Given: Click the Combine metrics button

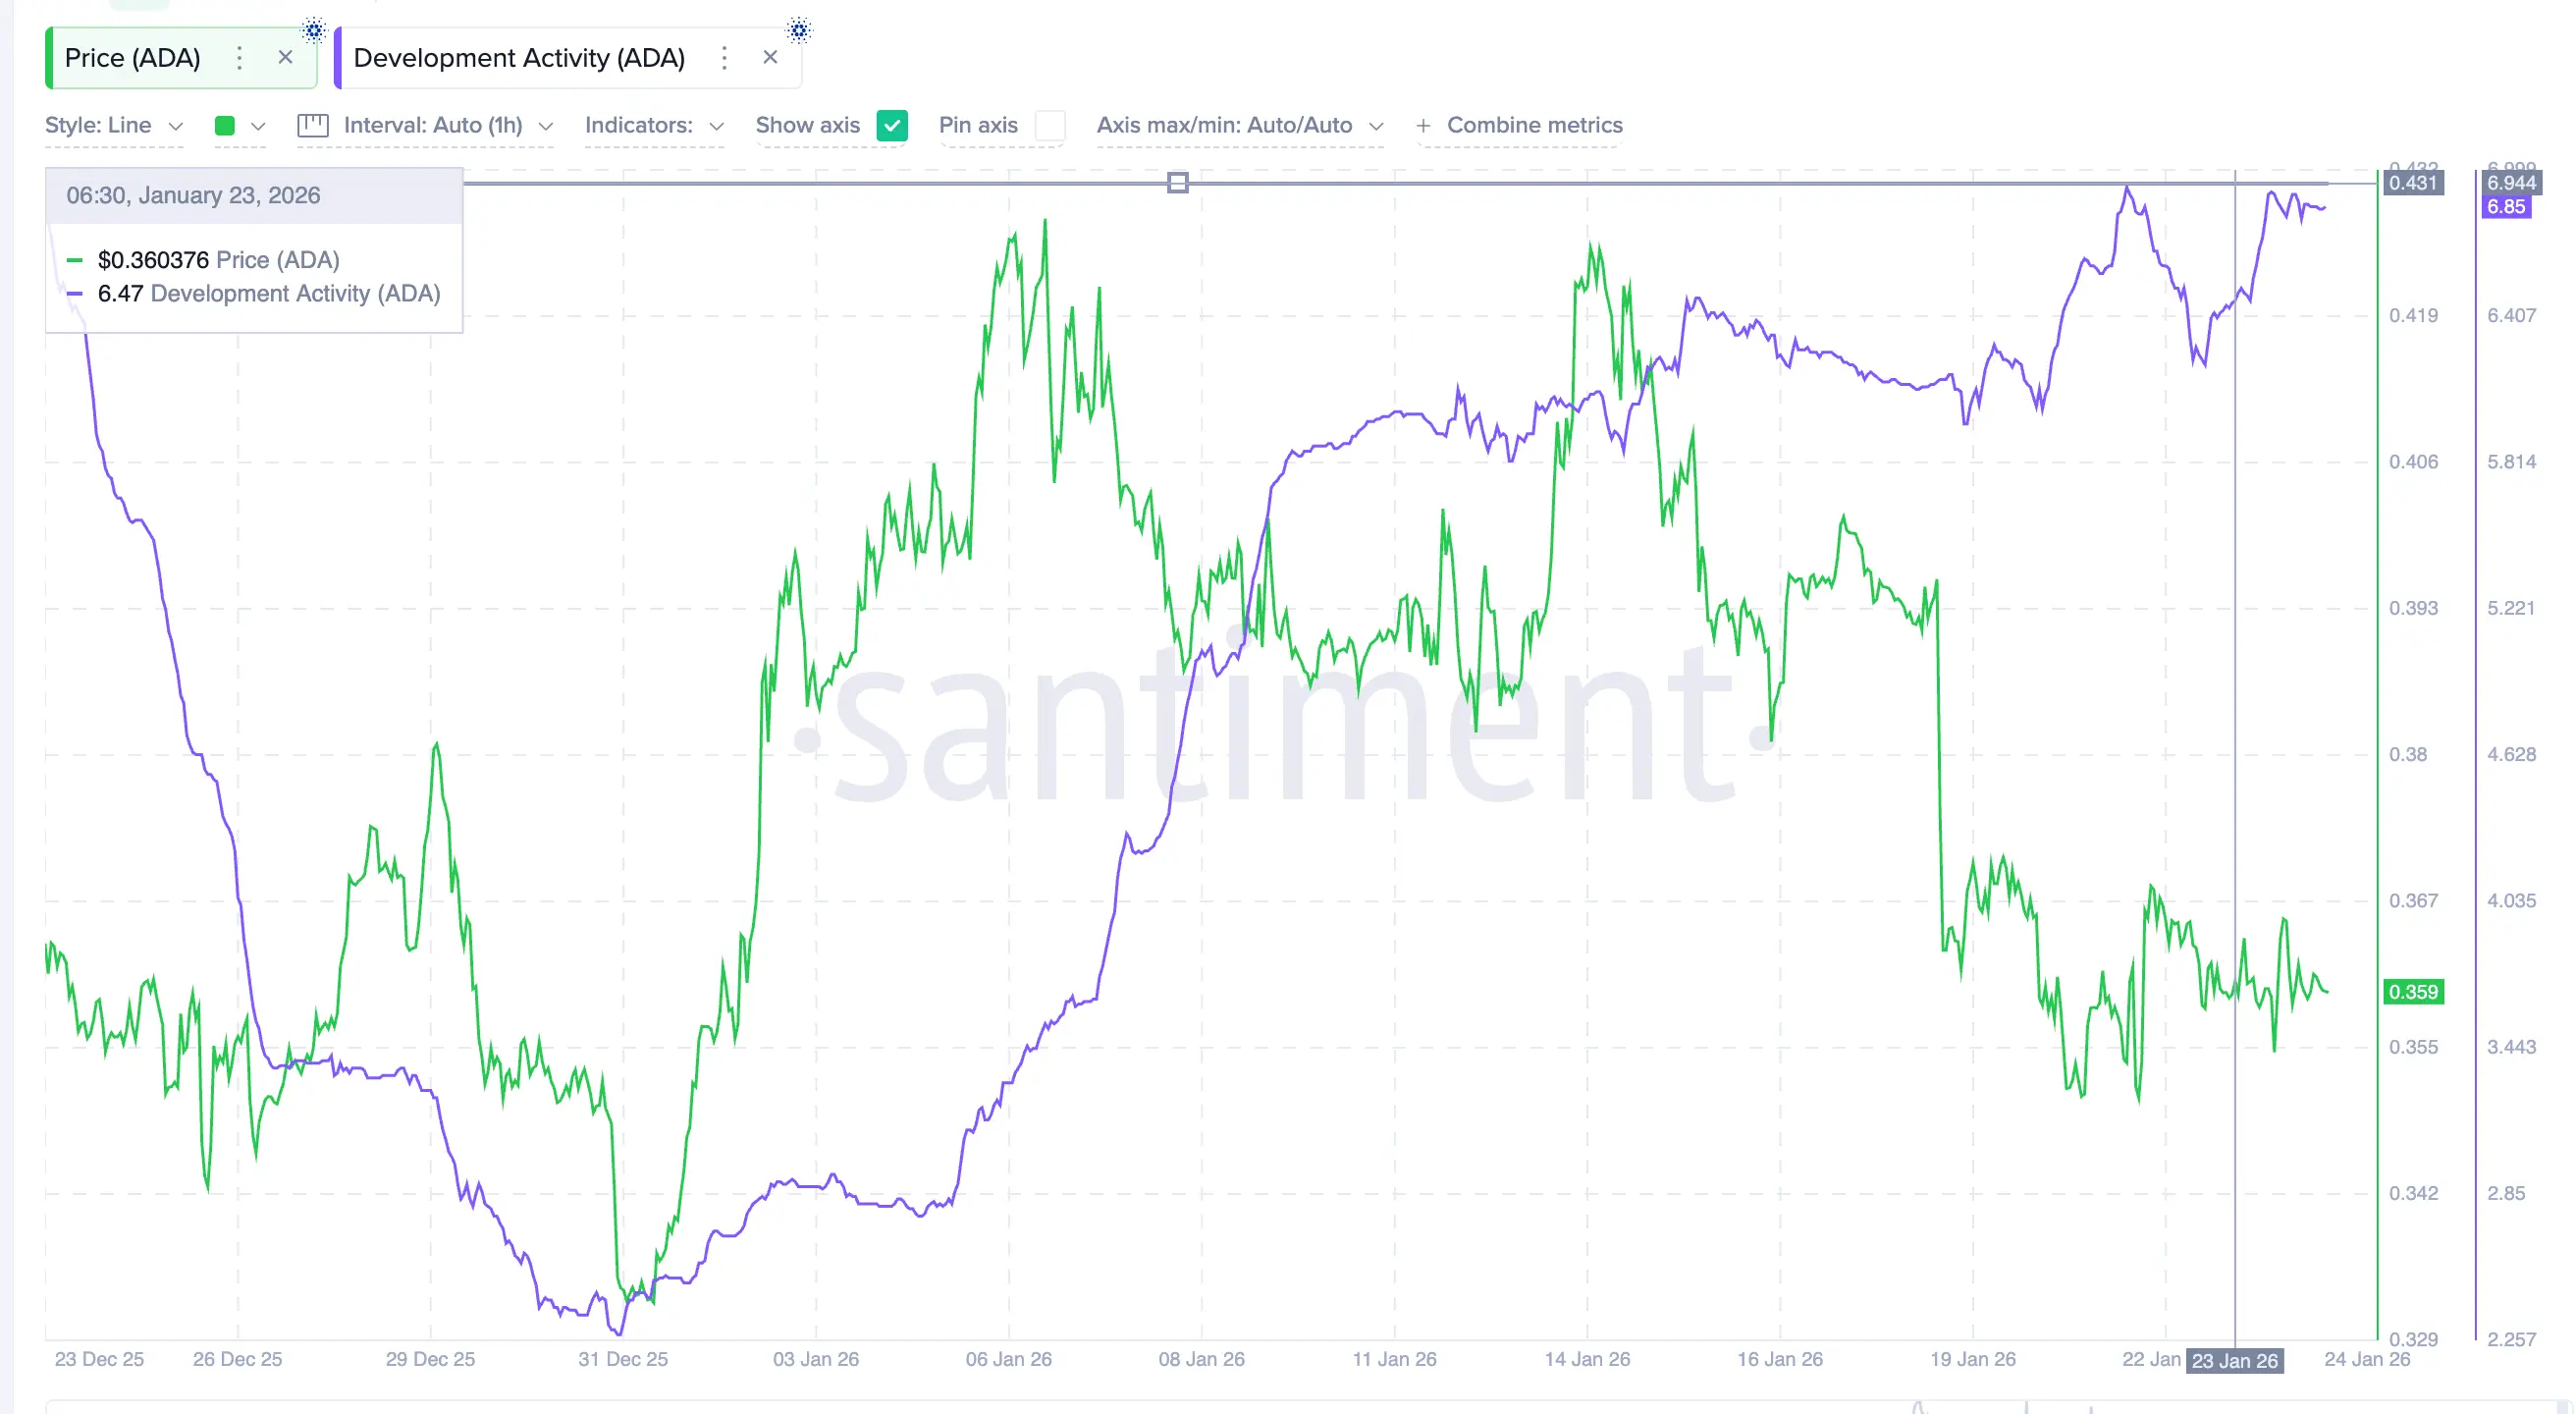Looking at the screenshot, I should point(1534,125).
